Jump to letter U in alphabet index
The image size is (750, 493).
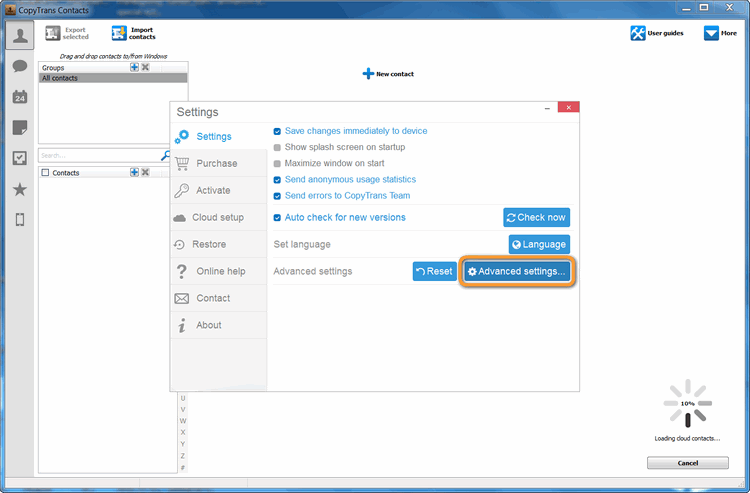pyautogui.click(x=183, y=398)
